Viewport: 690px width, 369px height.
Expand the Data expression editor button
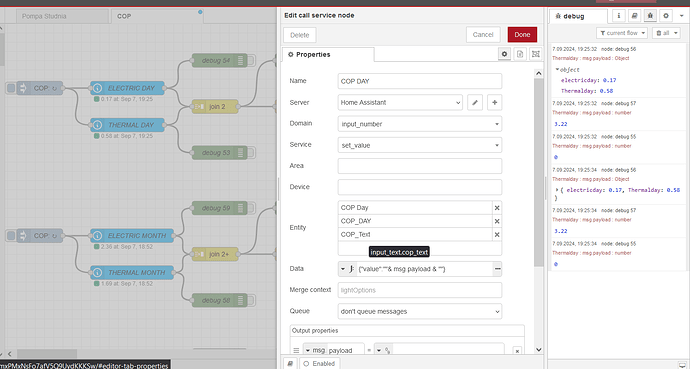pos(497,269)
